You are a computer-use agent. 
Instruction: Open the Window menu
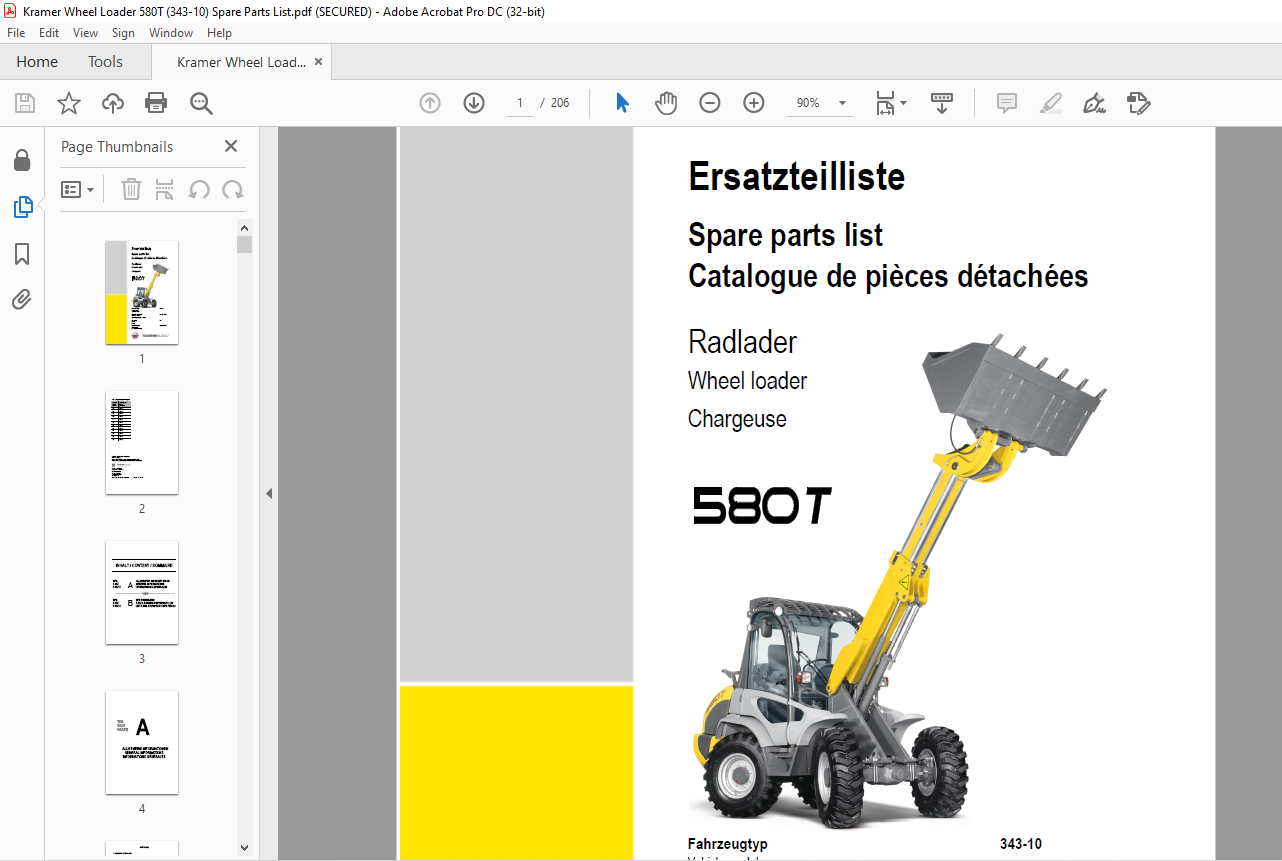(171, 33)
